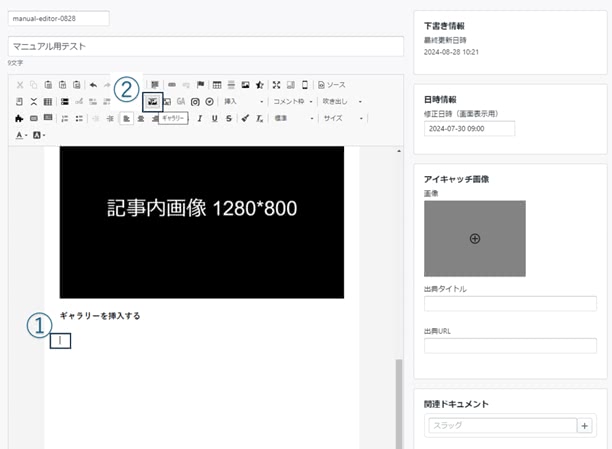Insert a link with the chain icon
The image size is (612, 449).
pyautogui.click(x=172, y=85)
